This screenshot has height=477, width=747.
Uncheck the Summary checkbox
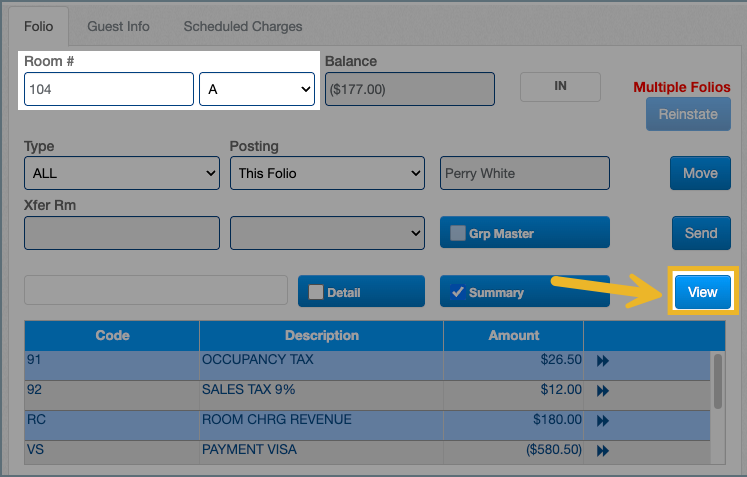[x=458, y=292]
